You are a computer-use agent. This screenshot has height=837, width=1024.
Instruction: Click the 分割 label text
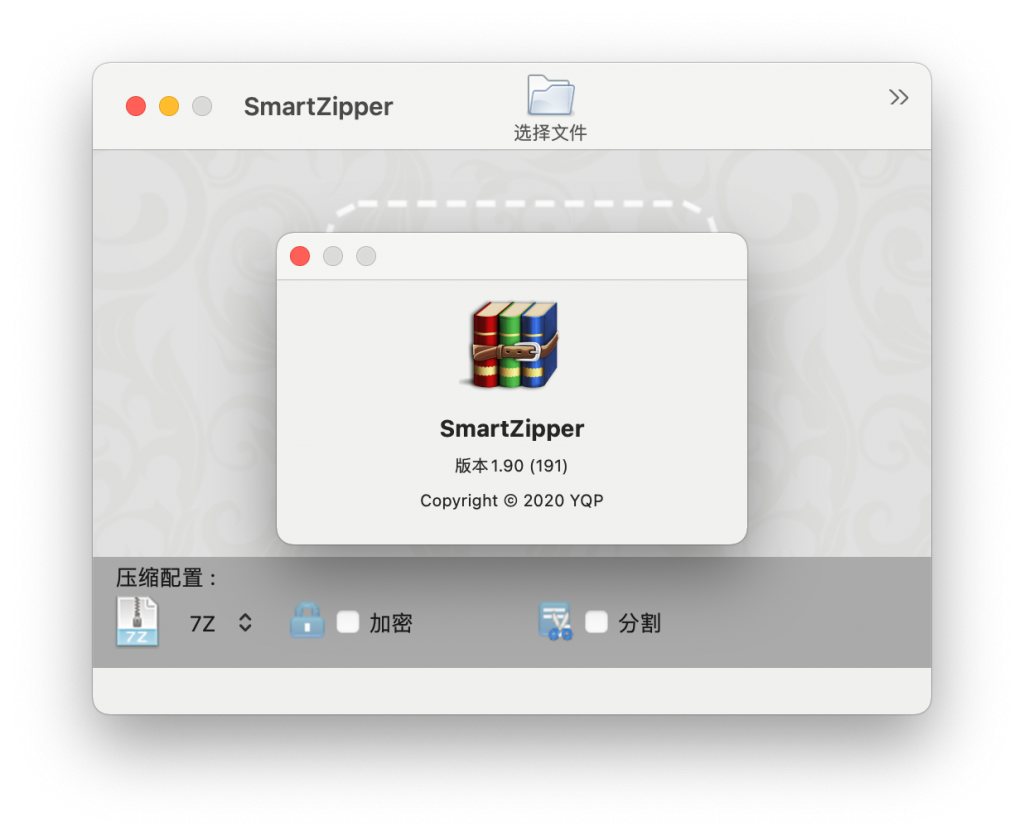pos(639,623)
